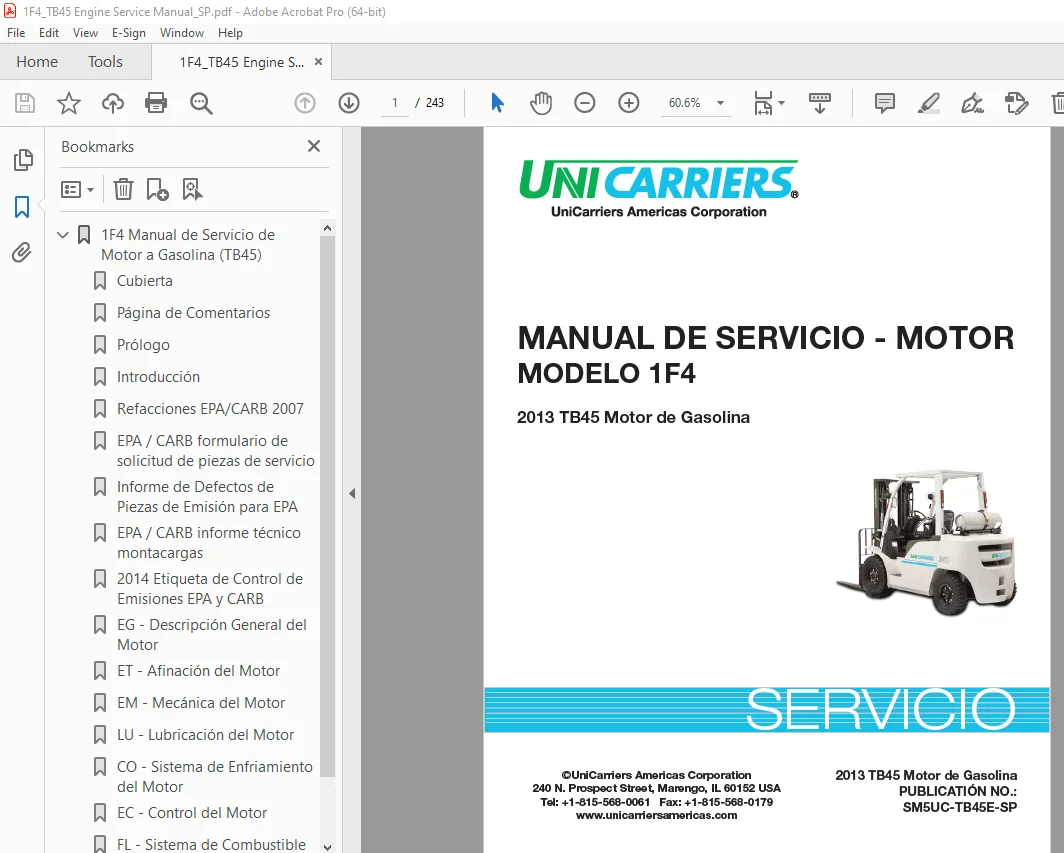The width and height of the screenshot is (1064, 853).
Task: Jump to the Prólogo bookmark
Action: [x=143, y=345]
